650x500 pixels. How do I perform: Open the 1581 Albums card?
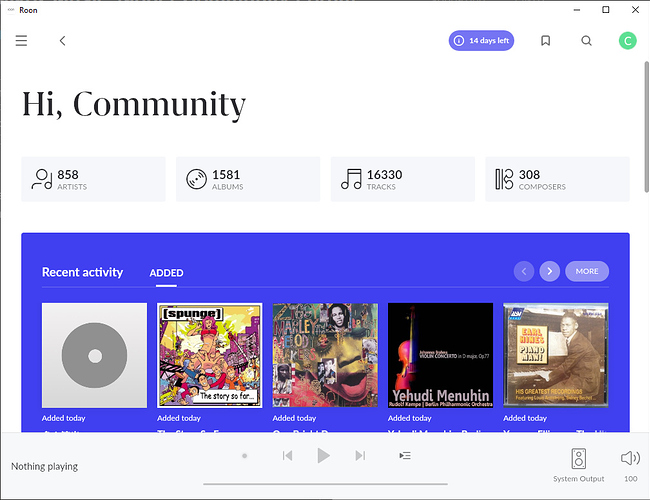click(248, 180)
